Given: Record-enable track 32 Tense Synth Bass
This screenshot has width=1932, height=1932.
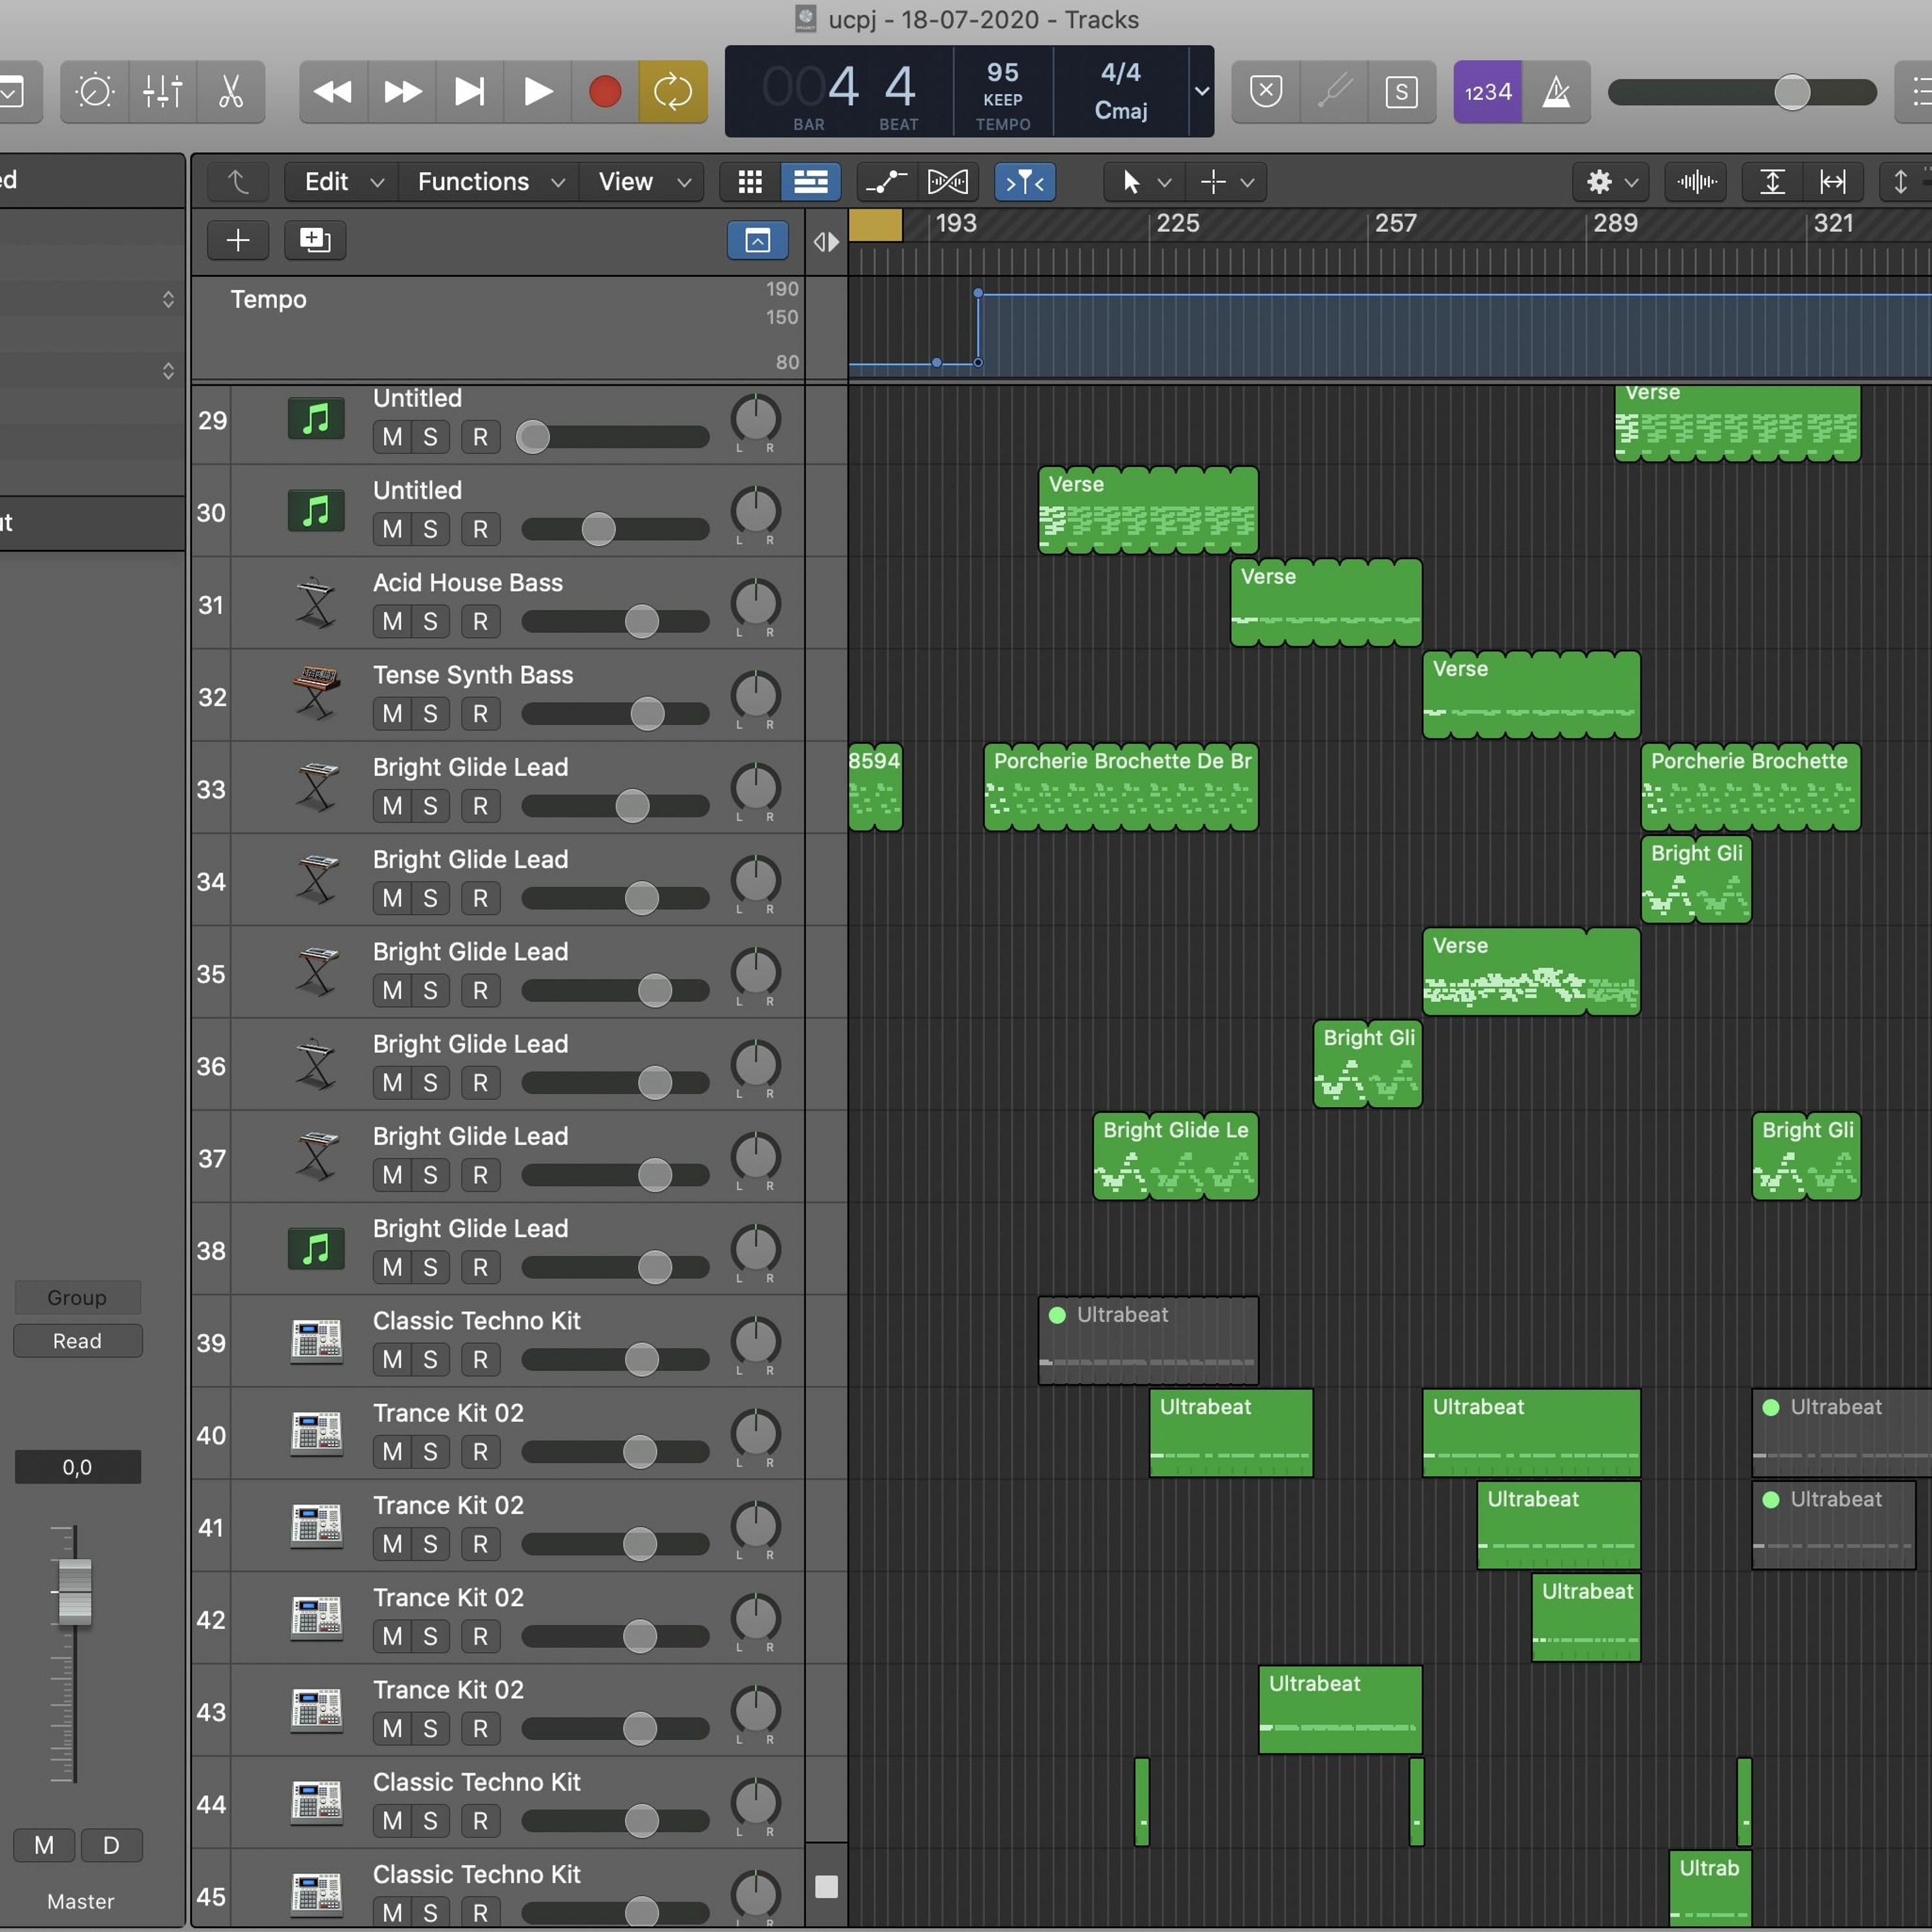Looking at the screenshot, I should (480, 714).
